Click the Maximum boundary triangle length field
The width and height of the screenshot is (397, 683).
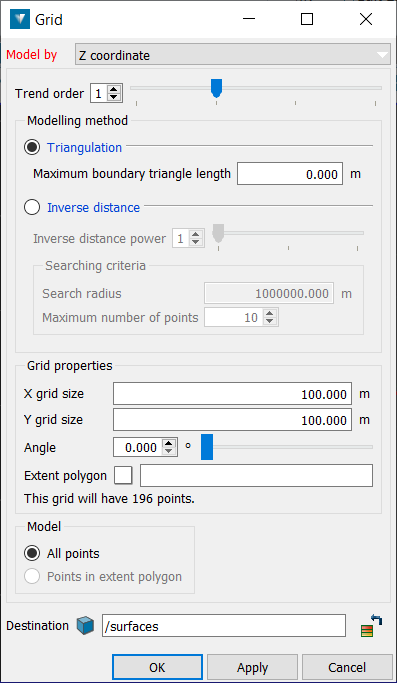[x=290, y=174]
